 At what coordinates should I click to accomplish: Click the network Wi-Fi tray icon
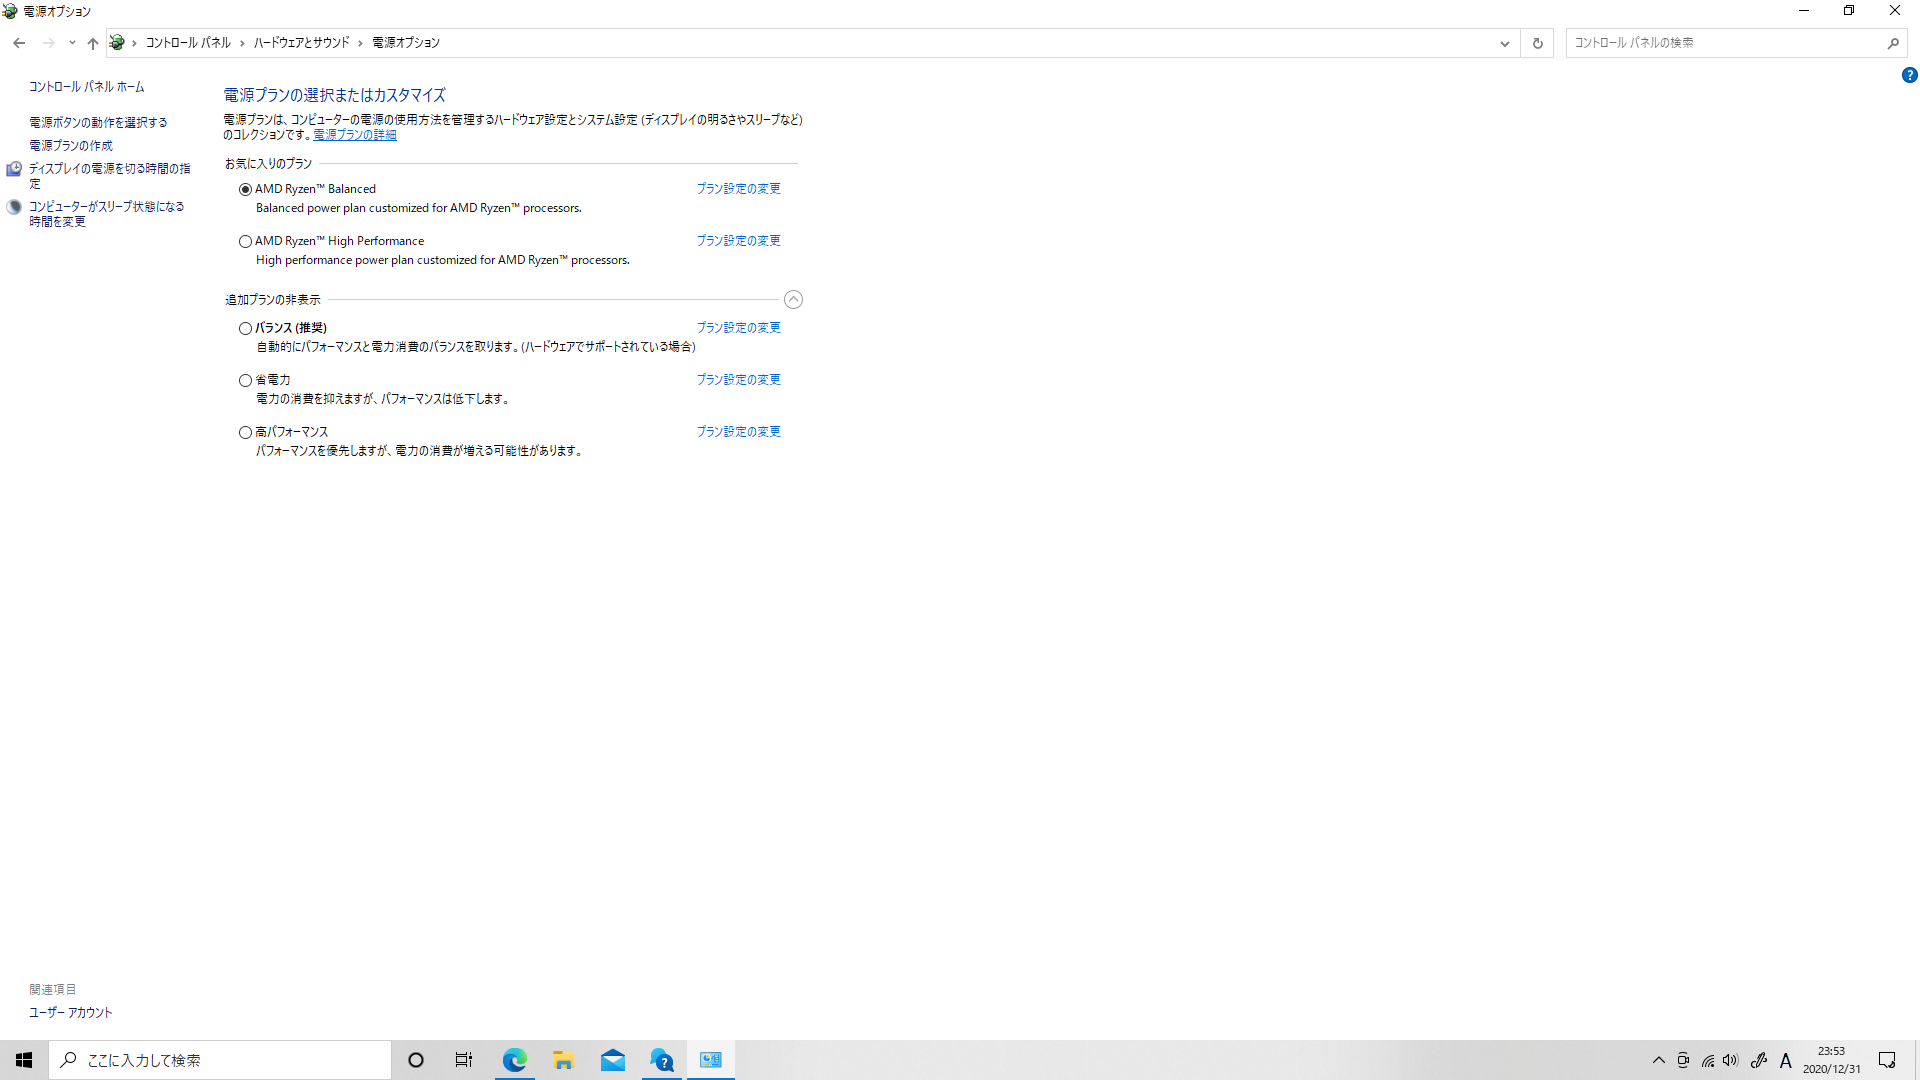tap(1708, 1060)
